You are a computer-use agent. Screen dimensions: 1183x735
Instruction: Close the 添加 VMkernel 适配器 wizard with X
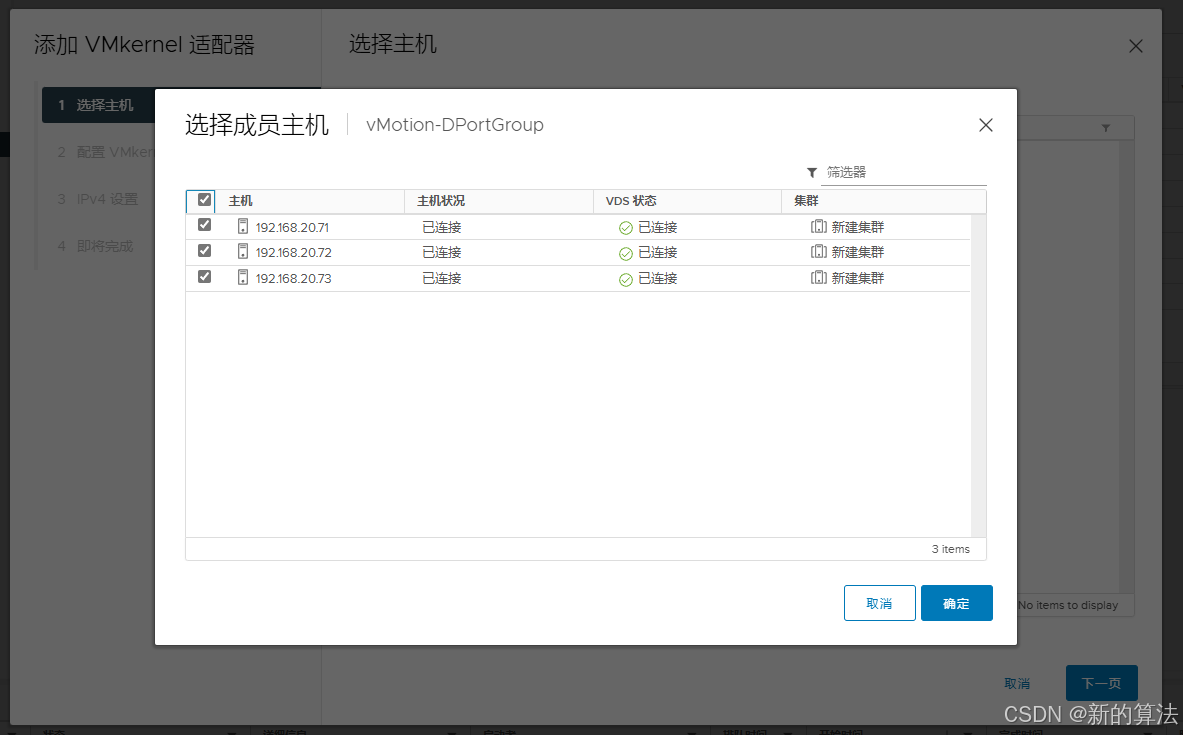[x=1135, y=47]
